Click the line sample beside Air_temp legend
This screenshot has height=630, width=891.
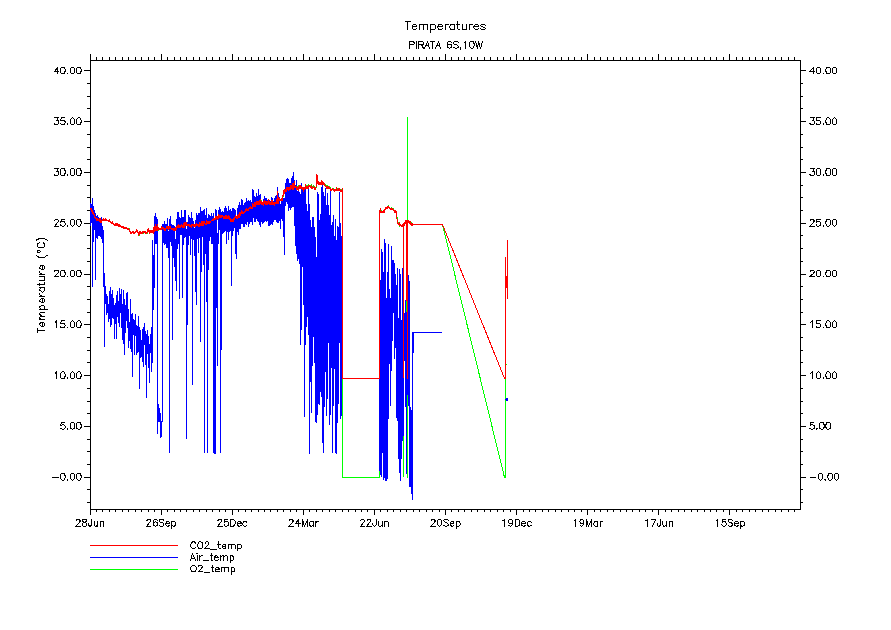click(x=132, y=558)
